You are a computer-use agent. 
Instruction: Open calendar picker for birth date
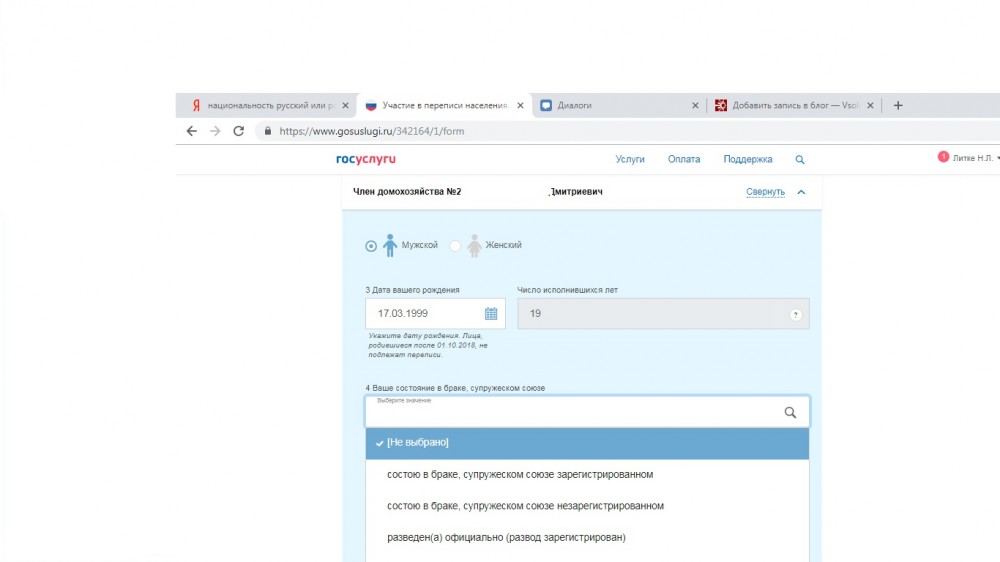491,314
